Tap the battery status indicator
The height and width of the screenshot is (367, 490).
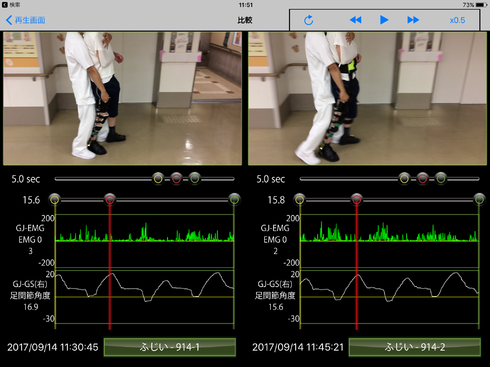[x=481, y=5]
